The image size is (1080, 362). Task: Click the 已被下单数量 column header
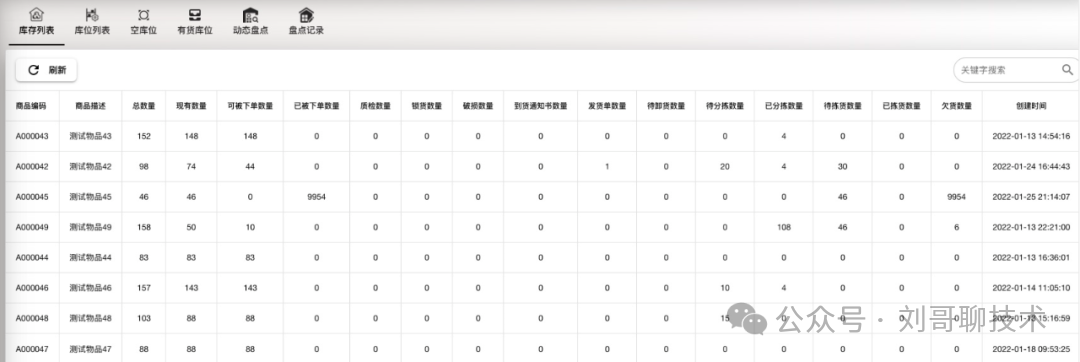pos(316,106)
